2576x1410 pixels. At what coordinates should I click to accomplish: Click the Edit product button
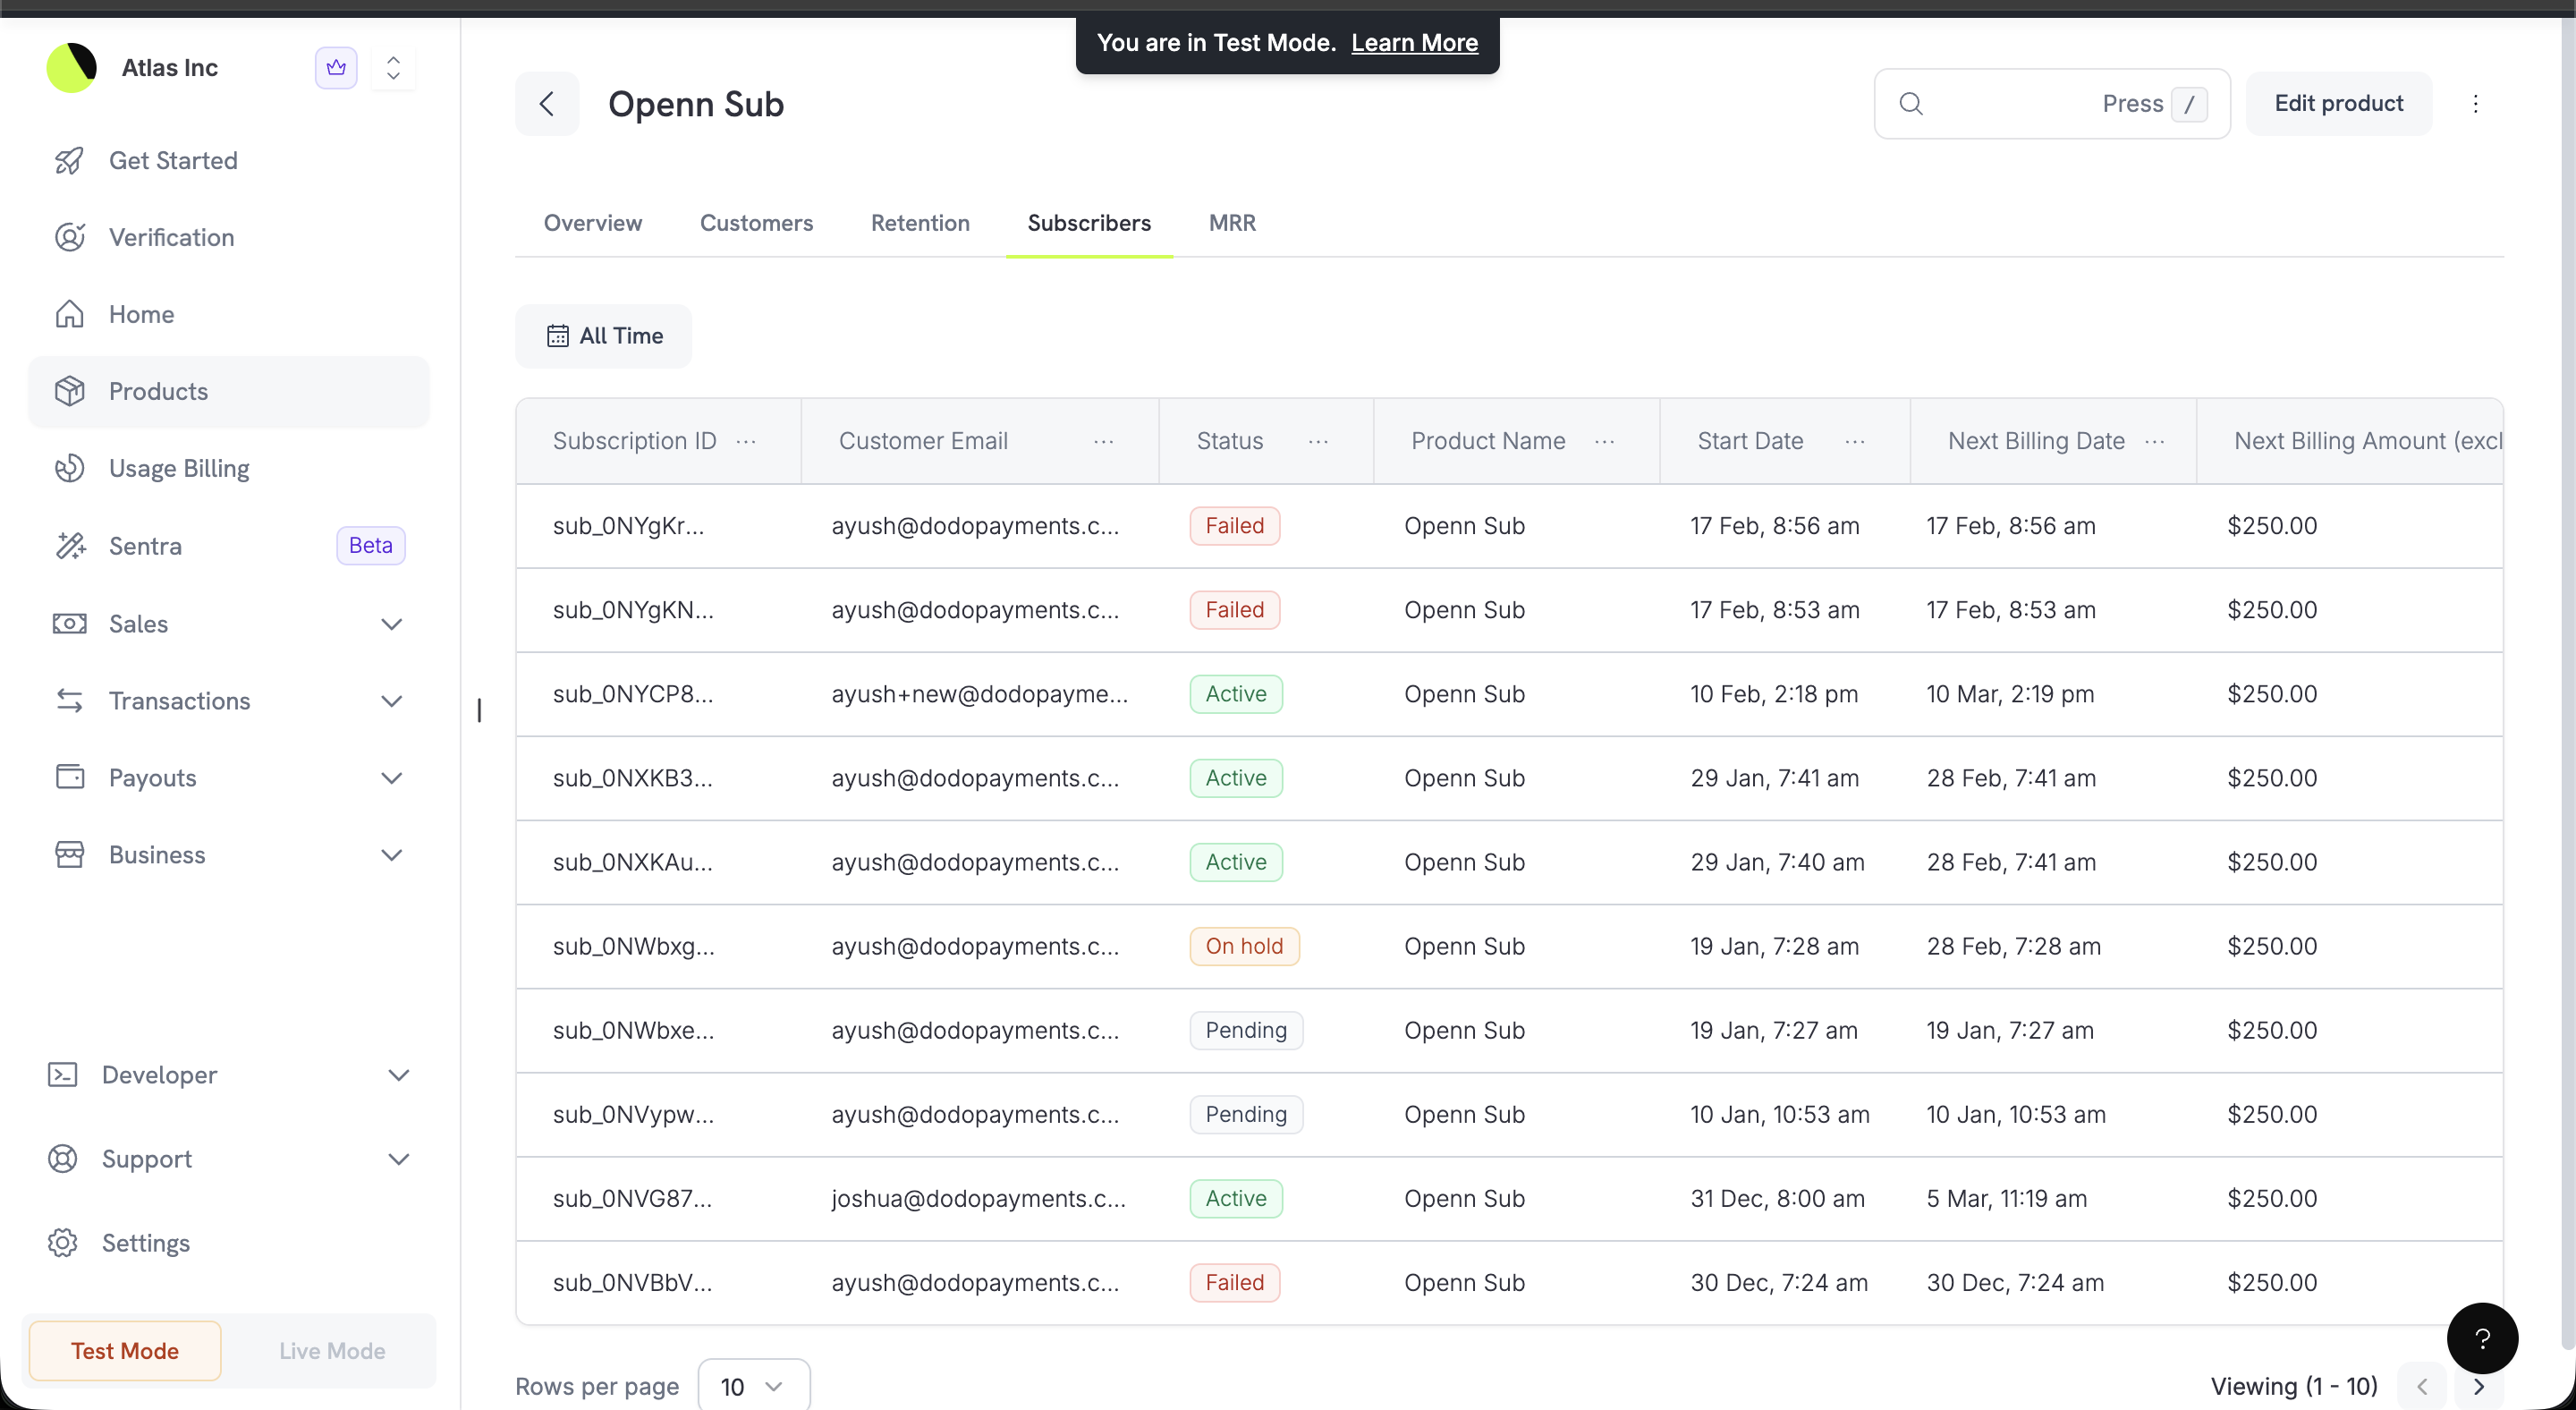2339,103
